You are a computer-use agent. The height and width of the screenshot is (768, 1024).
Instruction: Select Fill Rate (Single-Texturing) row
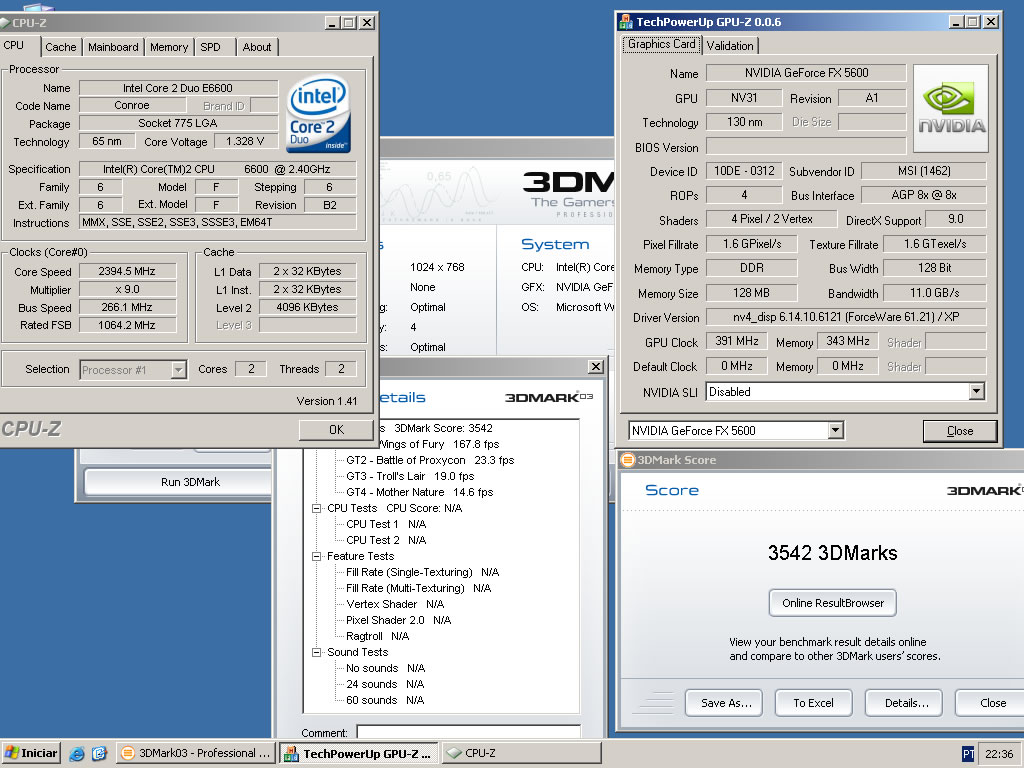(422, 573)
